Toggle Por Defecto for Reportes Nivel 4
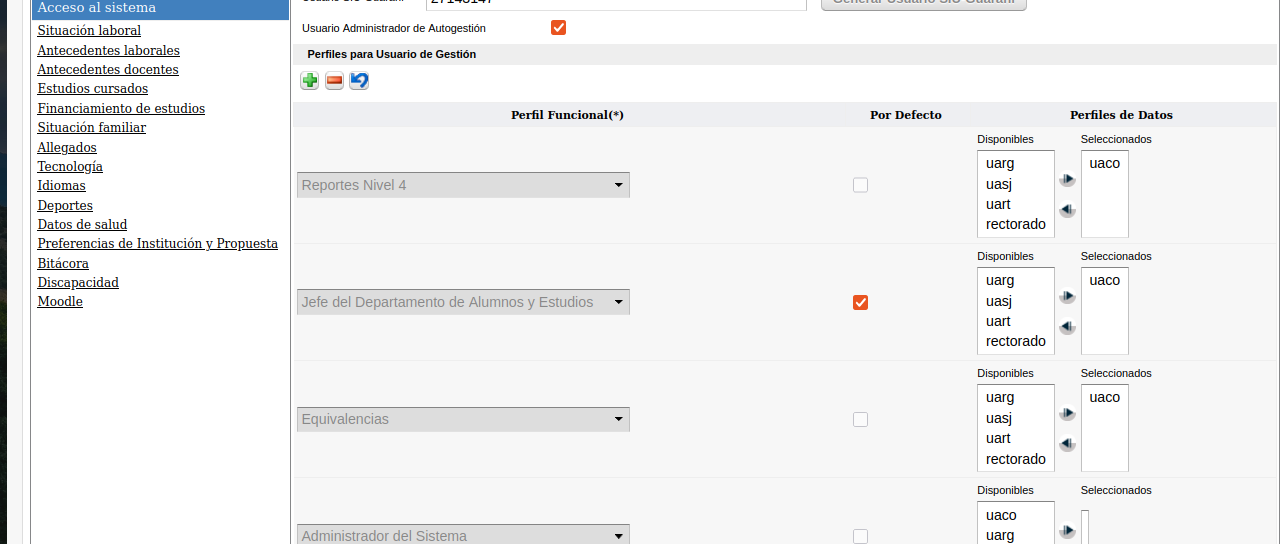Image resolution: width=1282 pixels, height=544 pixels. tap(860, 185)
